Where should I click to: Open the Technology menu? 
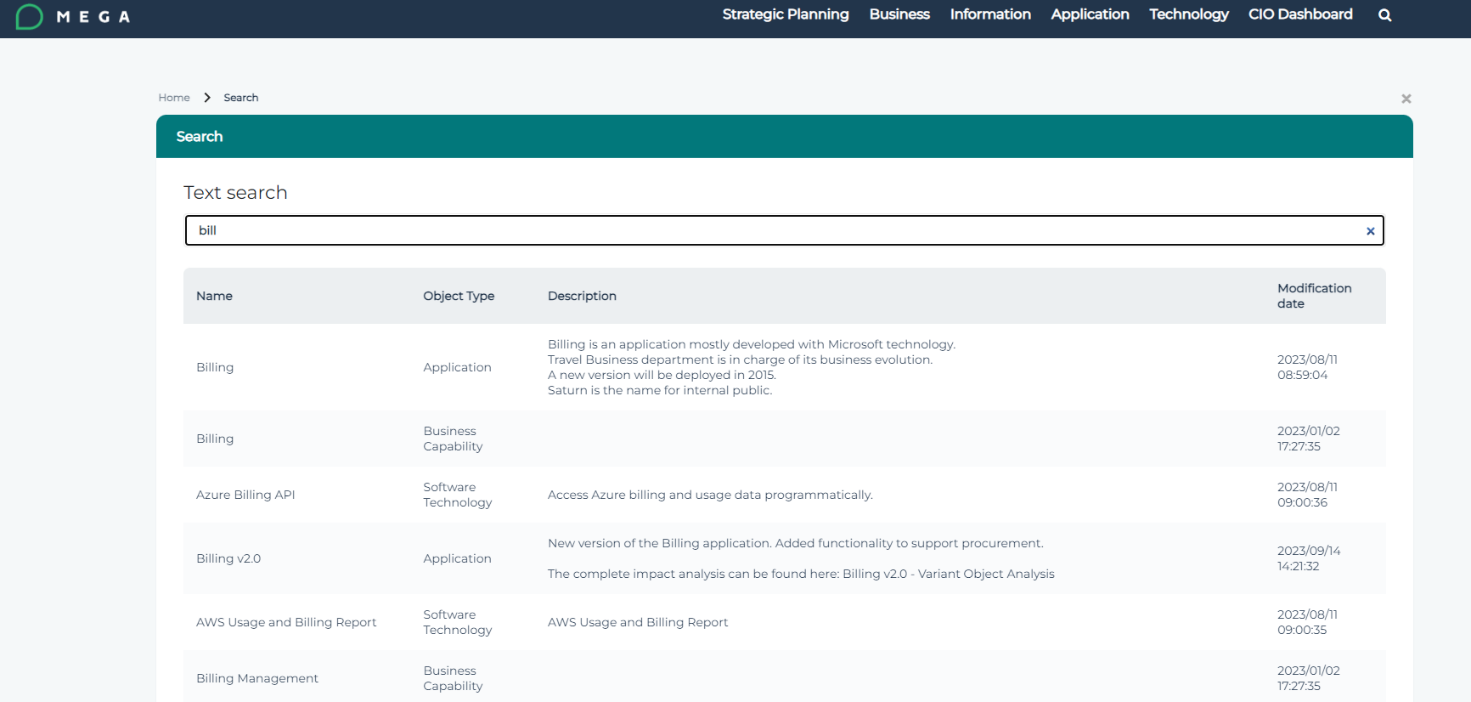point(1188,14)
